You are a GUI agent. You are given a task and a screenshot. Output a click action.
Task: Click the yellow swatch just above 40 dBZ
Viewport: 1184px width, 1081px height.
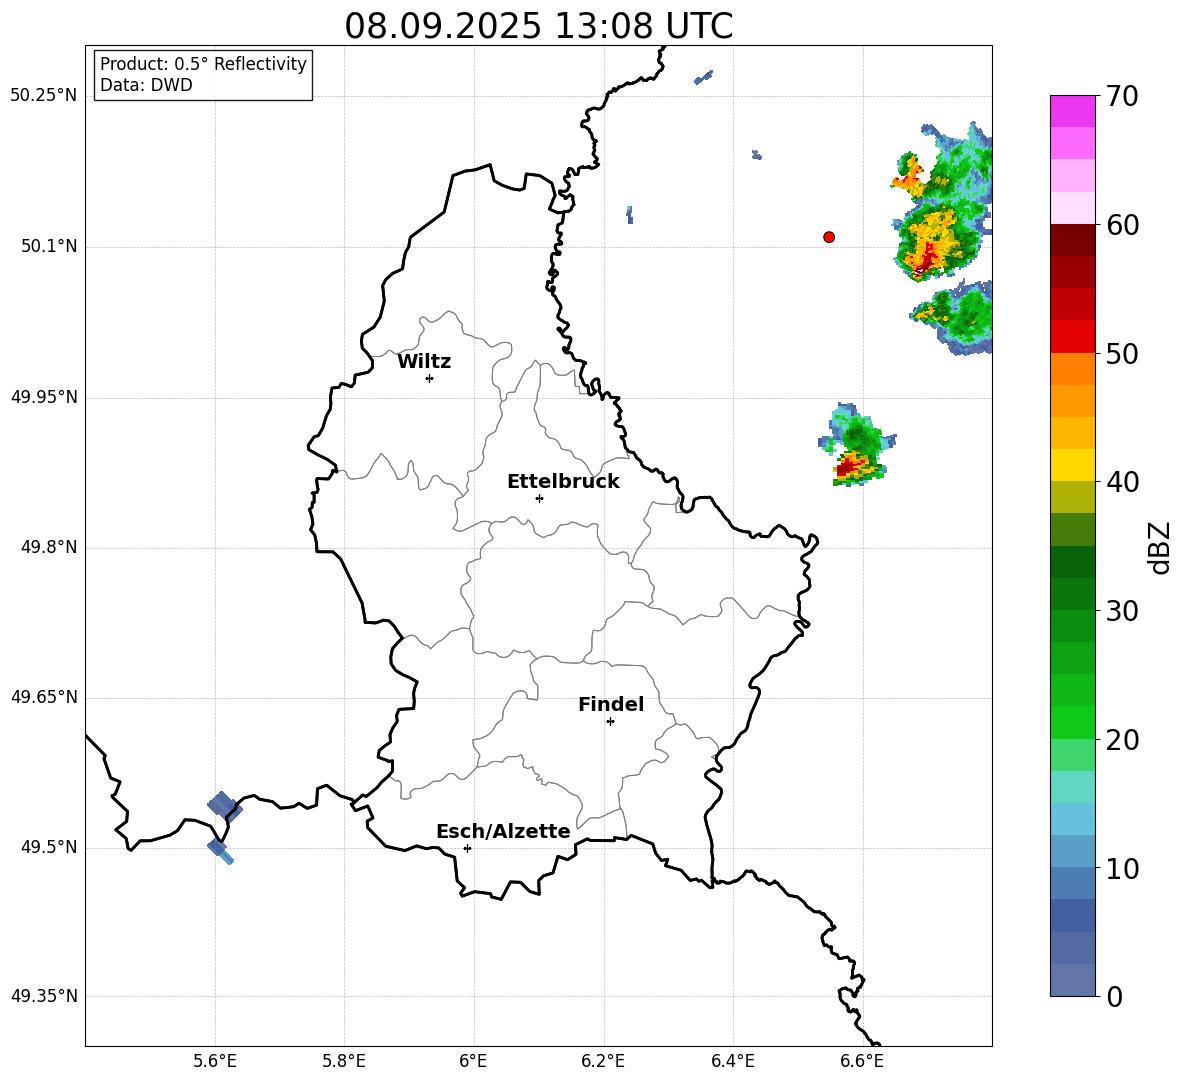click(1072, 465)
